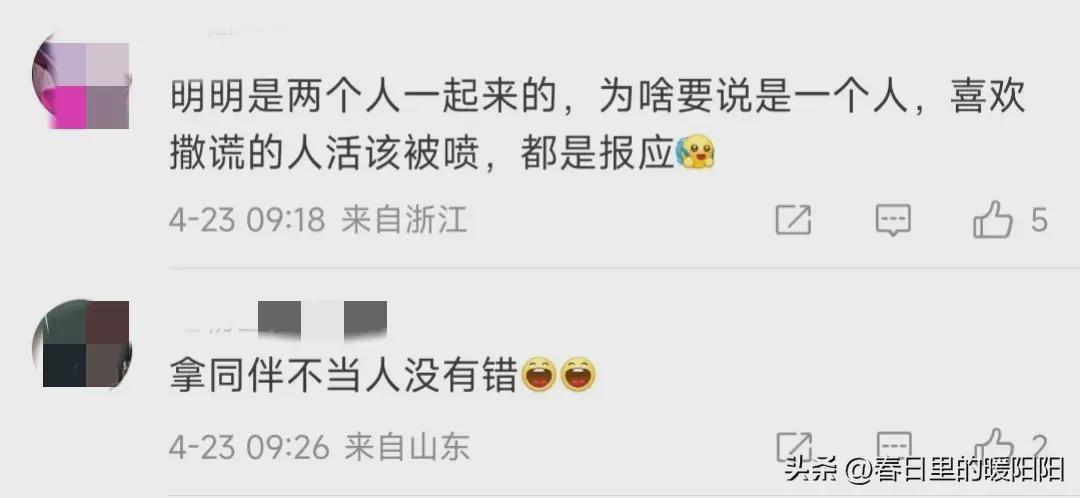
Task: Select the 来自浙江 location label
Action: click(x=404, y=221)
